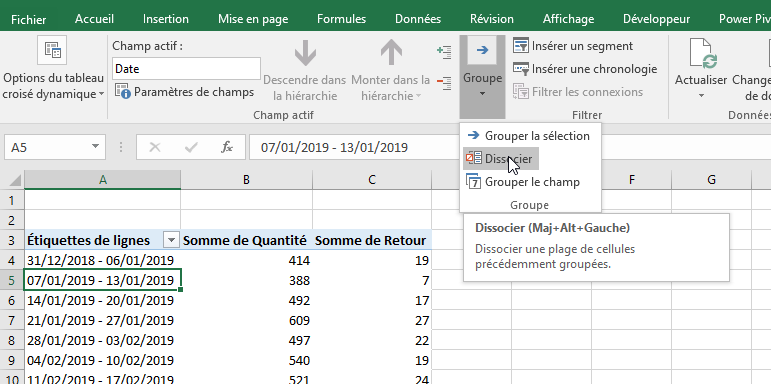Select quantity cell with value 609
Image resolution: width=771 pixels, height=384 pixels.
coord(246,321)
